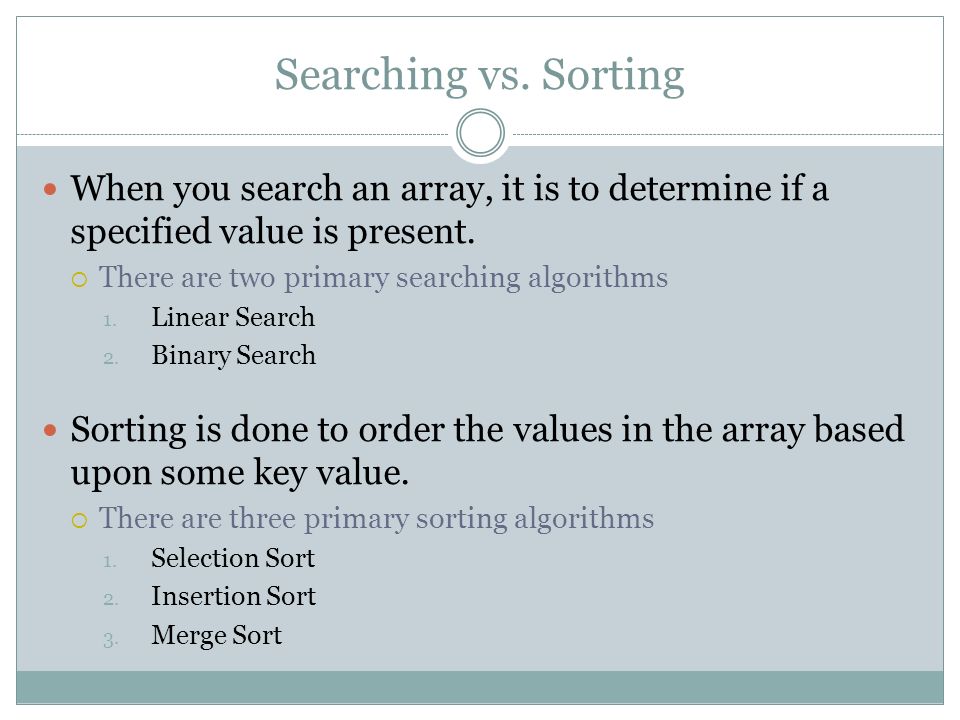Select the Linear Search list item
The height and width of the screenshot is (720, 960).
pos(233,317)
